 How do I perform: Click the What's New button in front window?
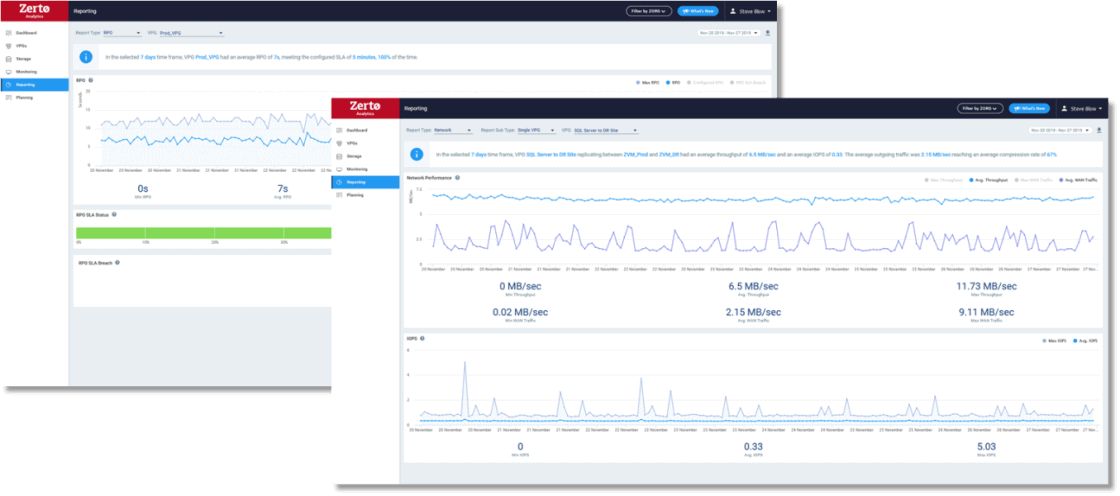pyautogui.click(x=1029, y=108)
